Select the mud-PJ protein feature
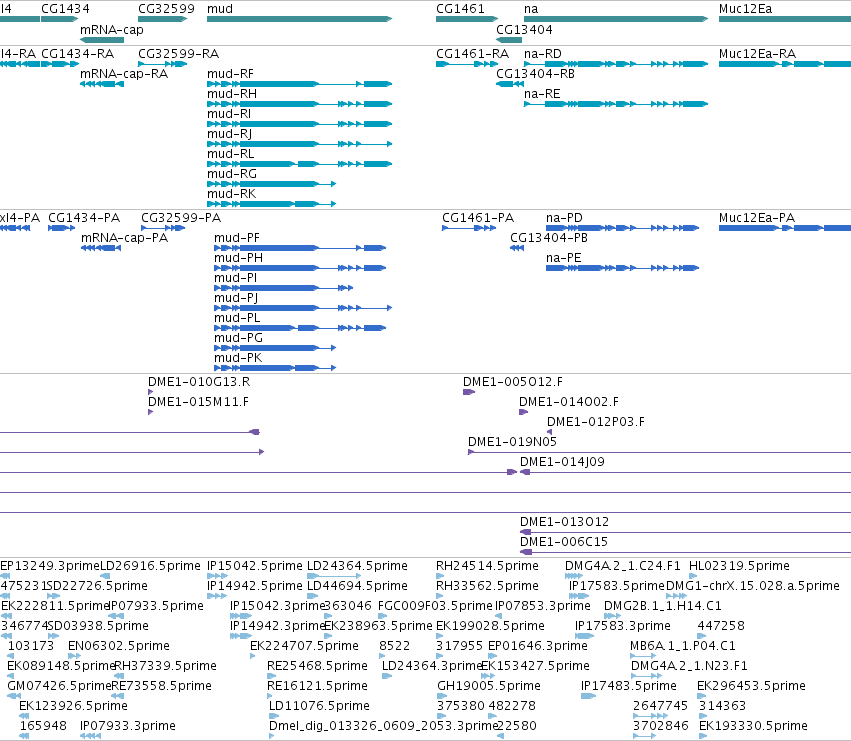This screenshot has width=851, height=741. [x=303, y=308]
